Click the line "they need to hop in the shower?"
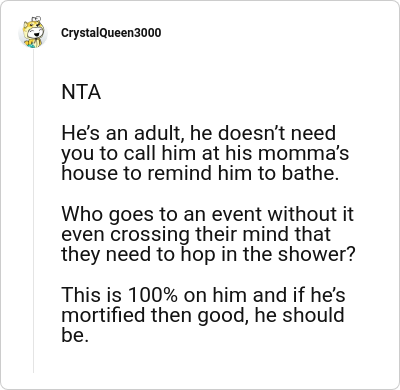Image resolution: width=400 pixels, height=390 pixels. pyautogui.click(x=208, y=255)
